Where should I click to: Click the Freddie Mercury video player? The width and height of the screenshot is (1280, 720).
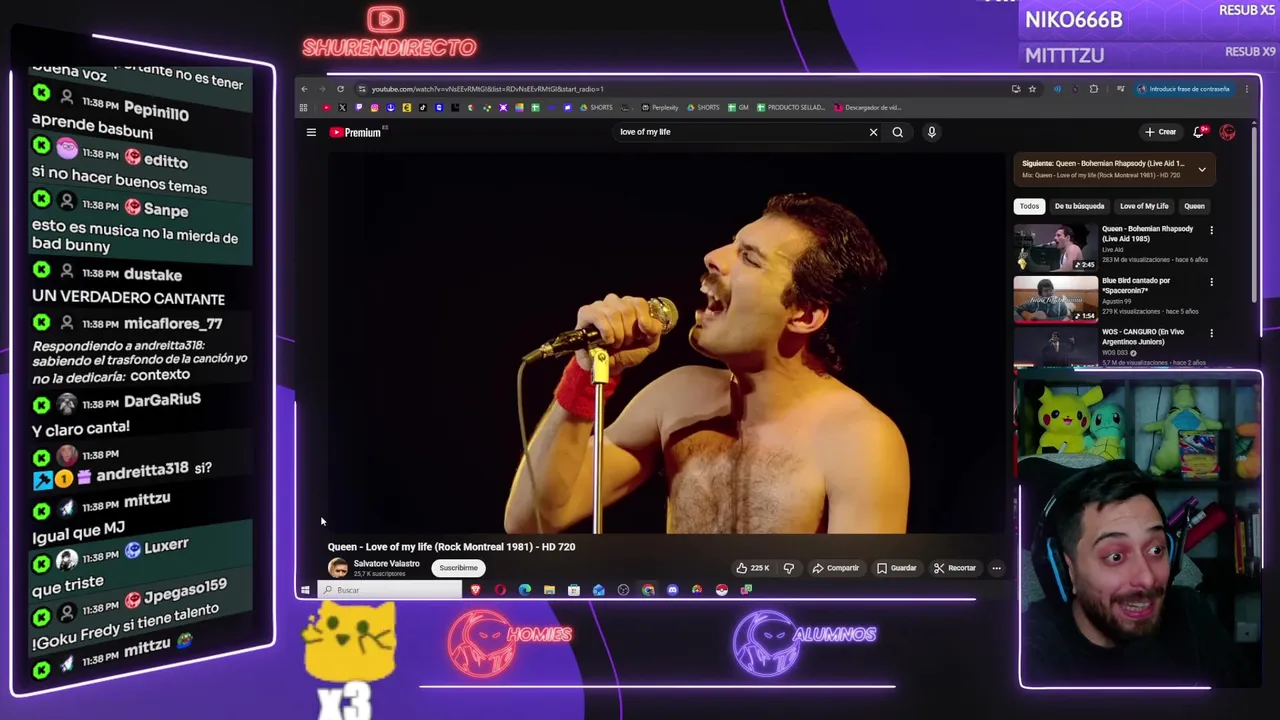tap(666, 343)
